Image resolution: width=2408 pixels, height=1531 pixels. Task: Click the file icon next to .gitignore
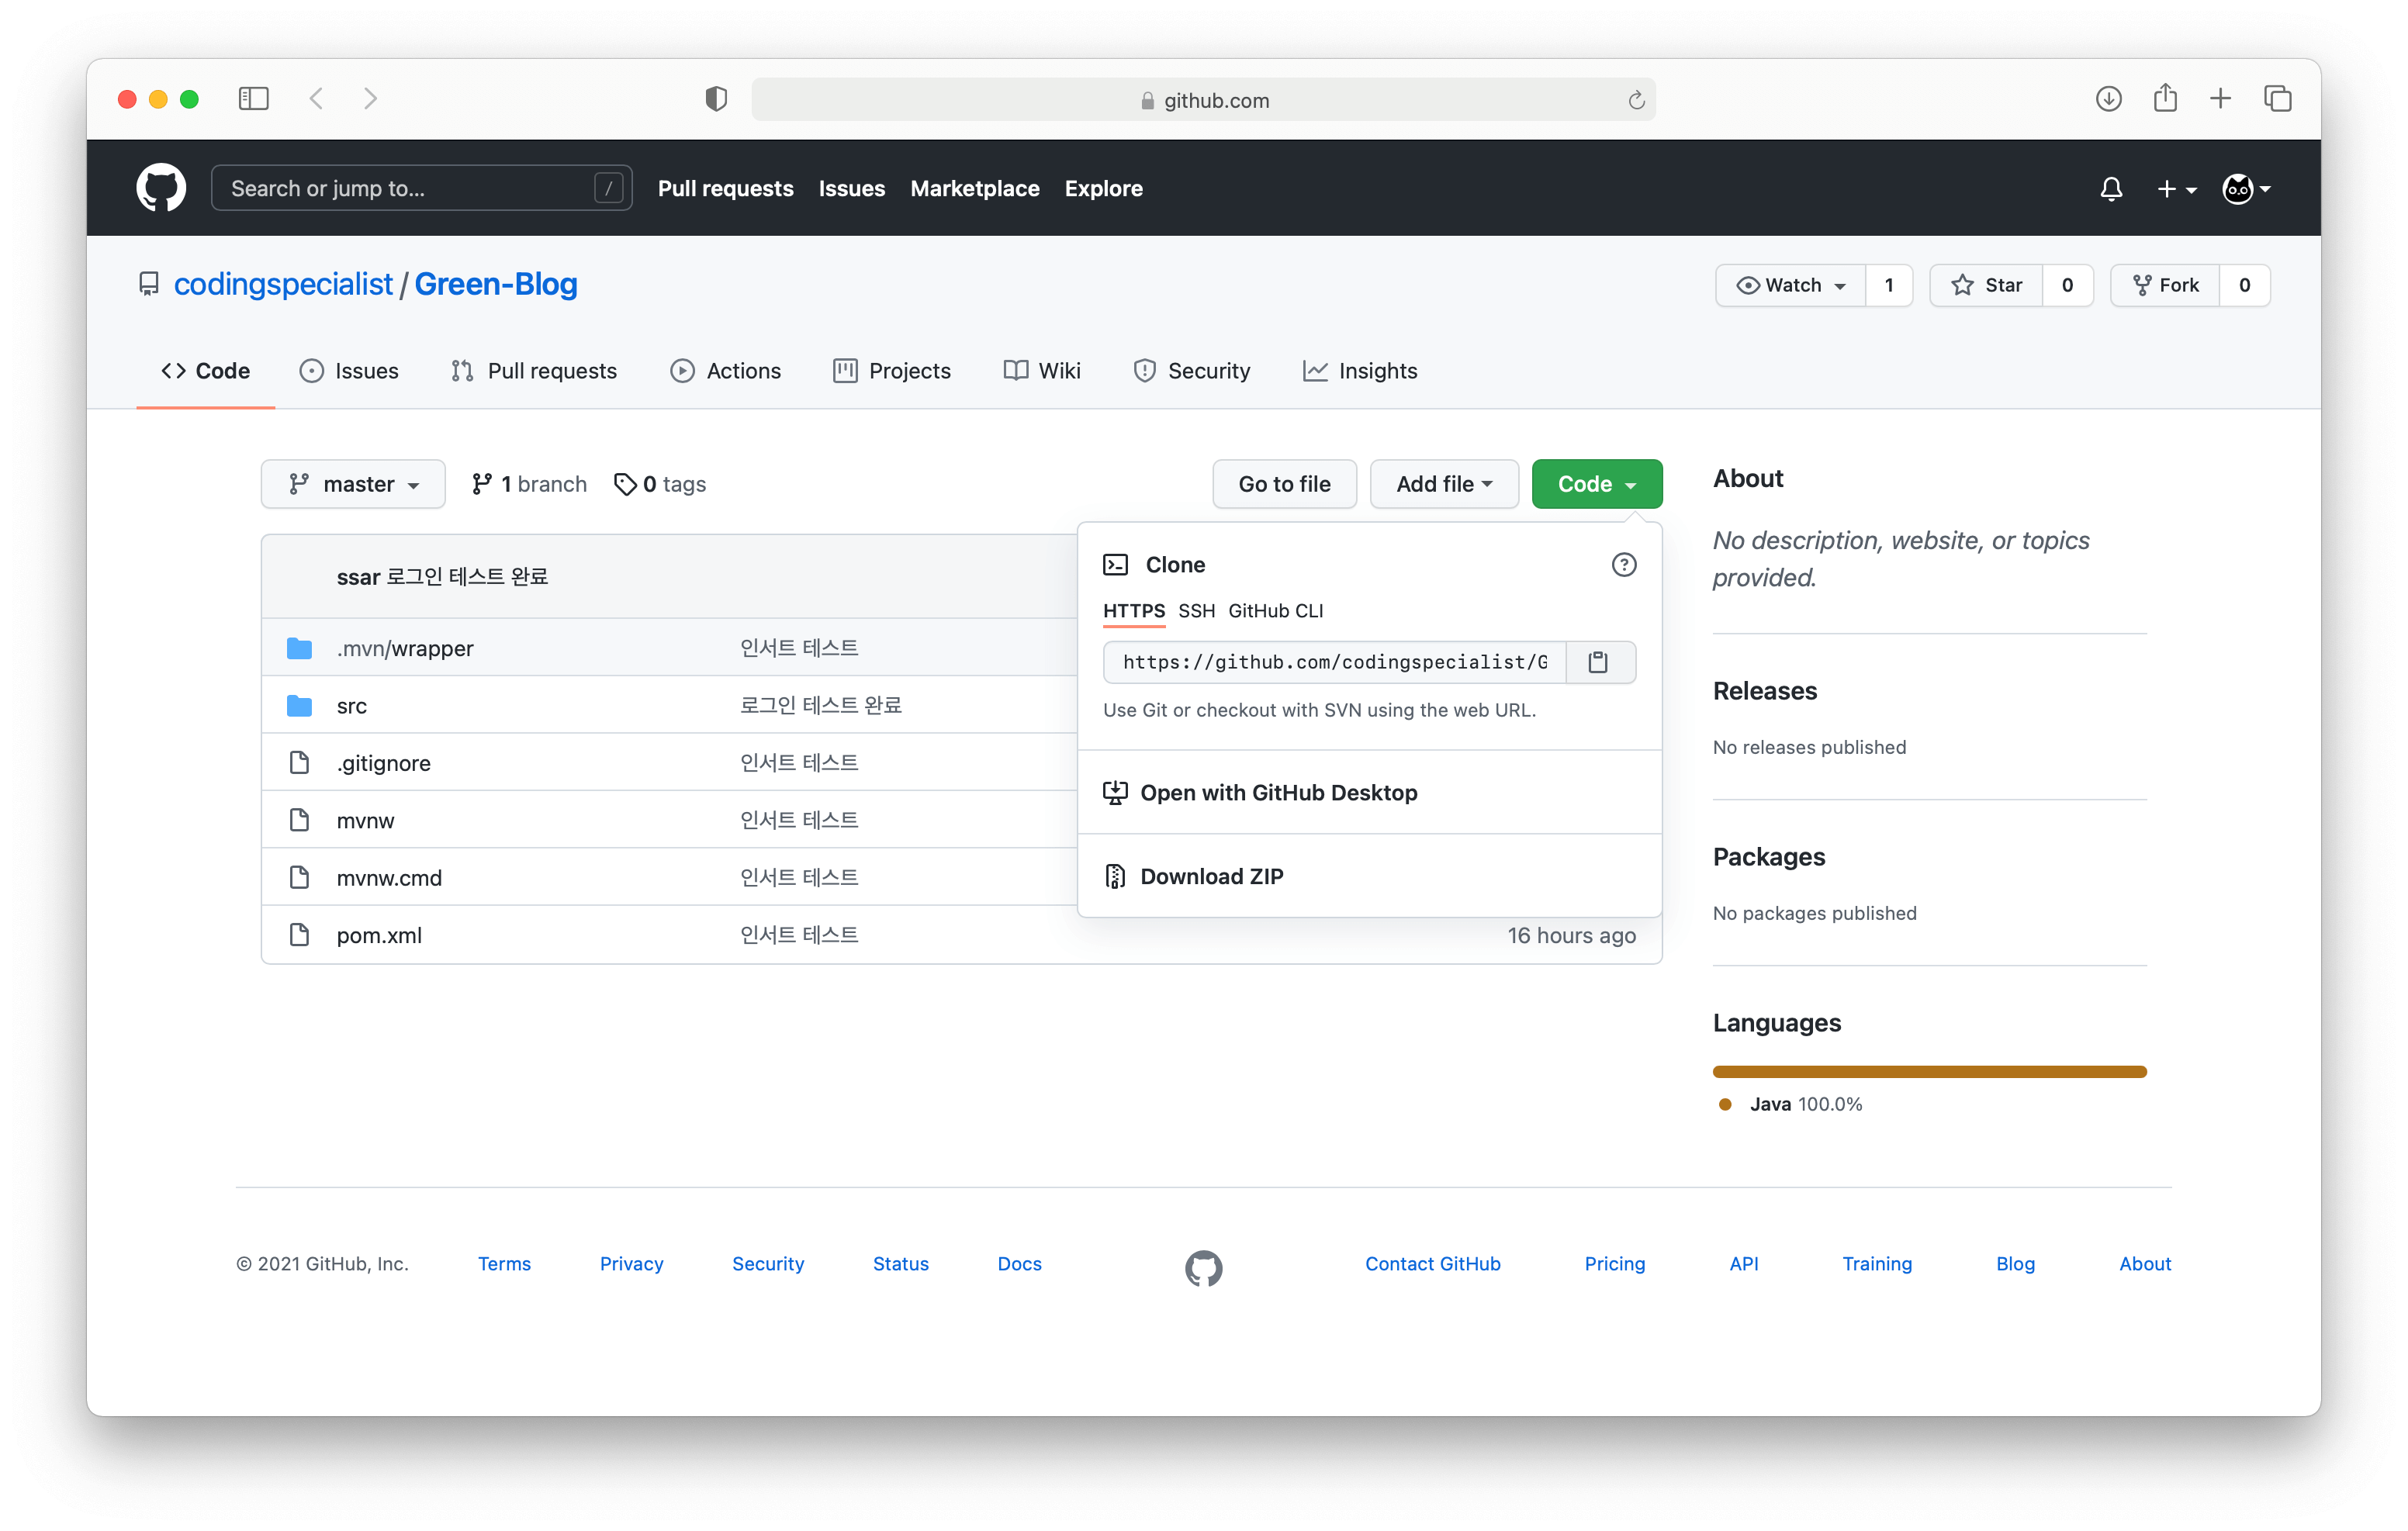299,763
